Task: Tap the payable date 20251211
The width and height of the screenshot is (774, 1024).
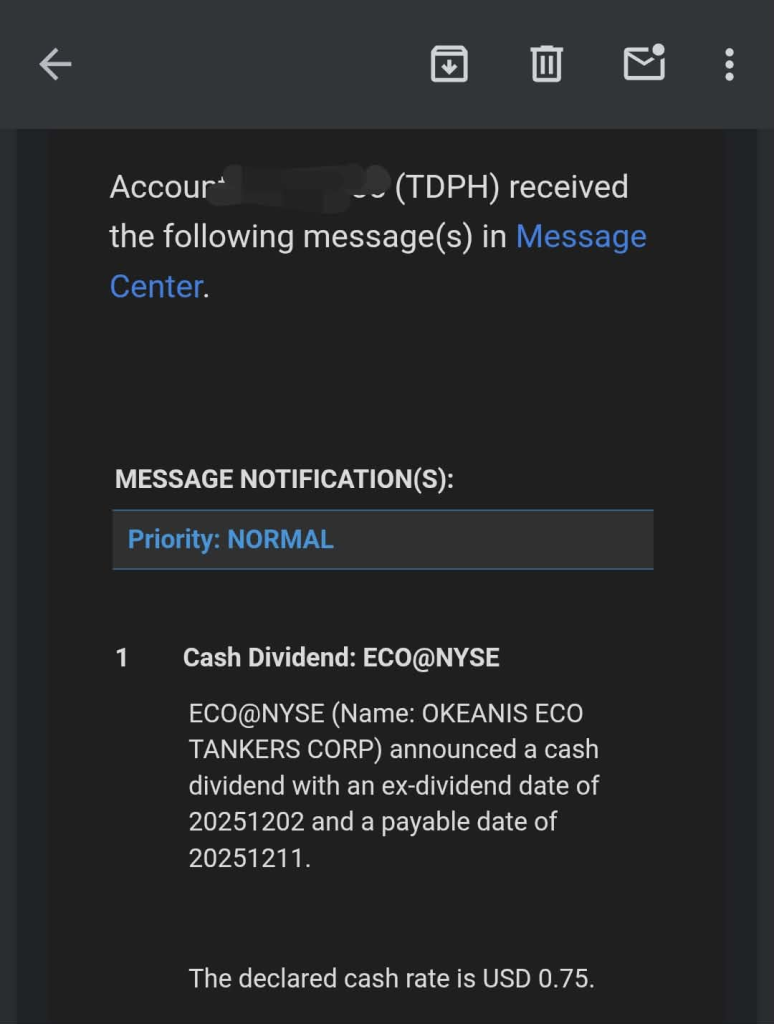Action: pos(248,858)
